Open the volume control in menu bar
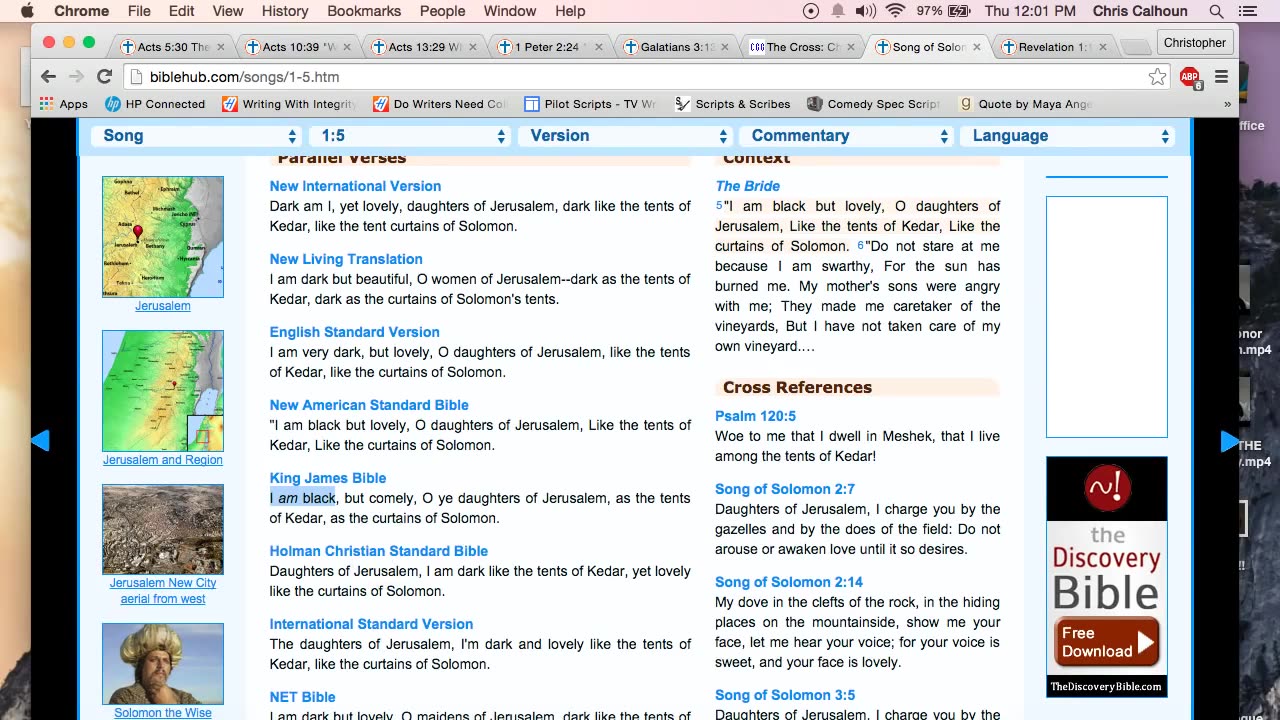 click(865, 11)
